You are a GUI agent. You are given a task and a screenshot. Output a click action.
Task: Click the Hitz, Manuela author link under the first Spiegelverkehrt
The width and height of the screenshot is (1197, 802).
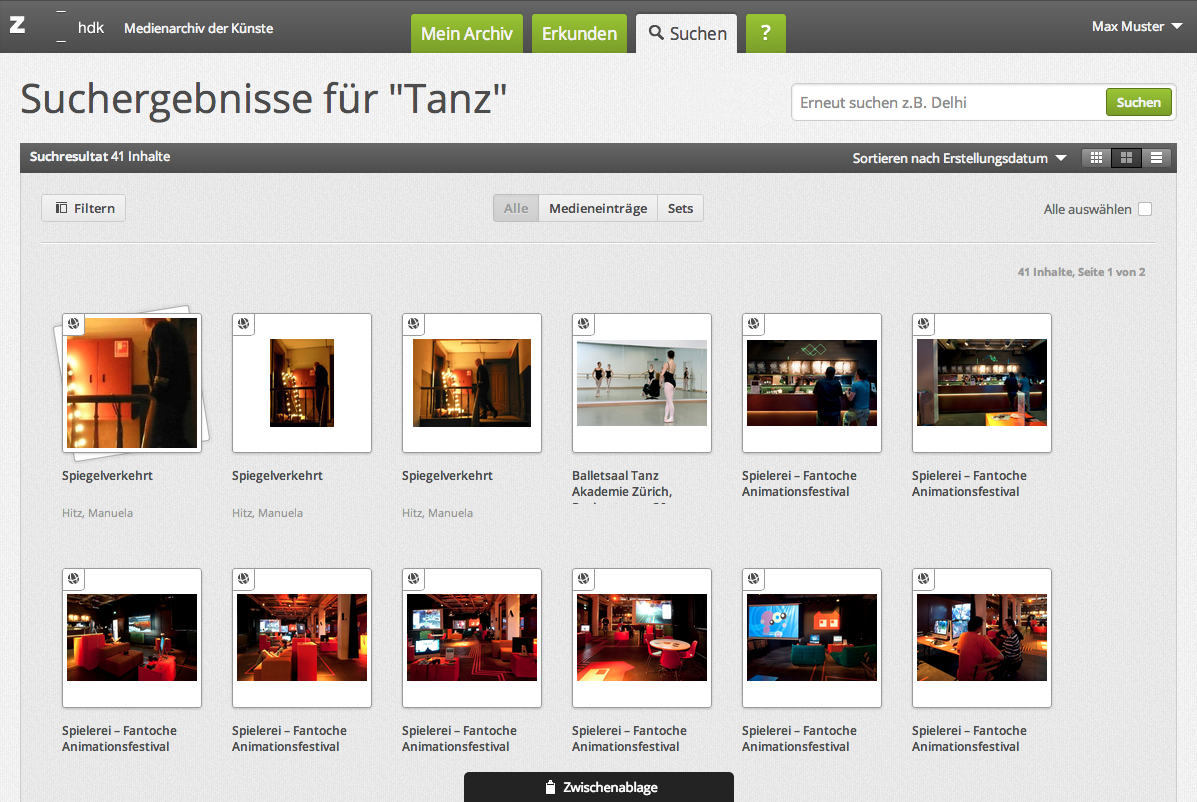click(x=97, y=513)
